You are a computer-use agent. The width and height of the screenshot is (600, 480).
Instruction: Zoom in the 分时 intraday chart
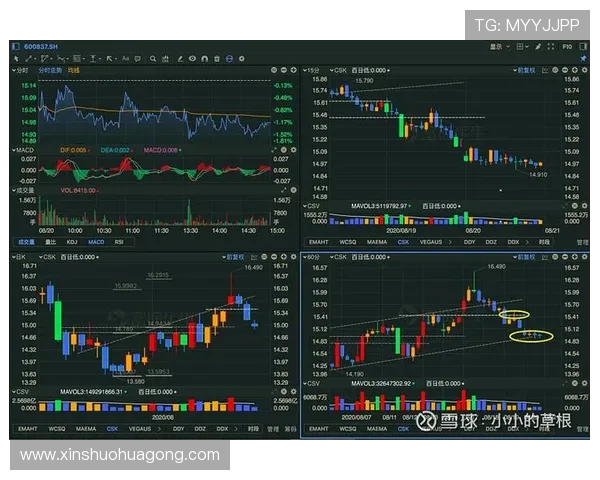tap(293, 70)
